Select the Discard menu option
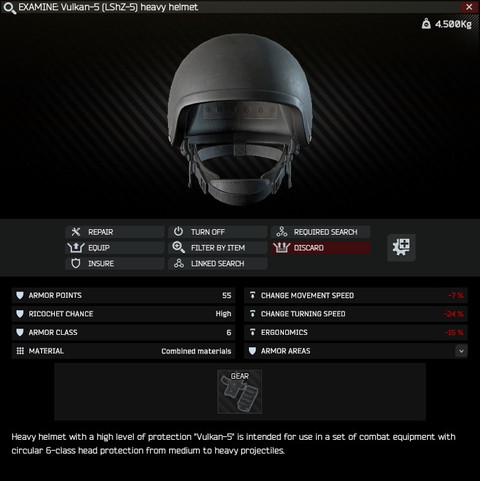 pyautogui.click(x=320, y=248)
